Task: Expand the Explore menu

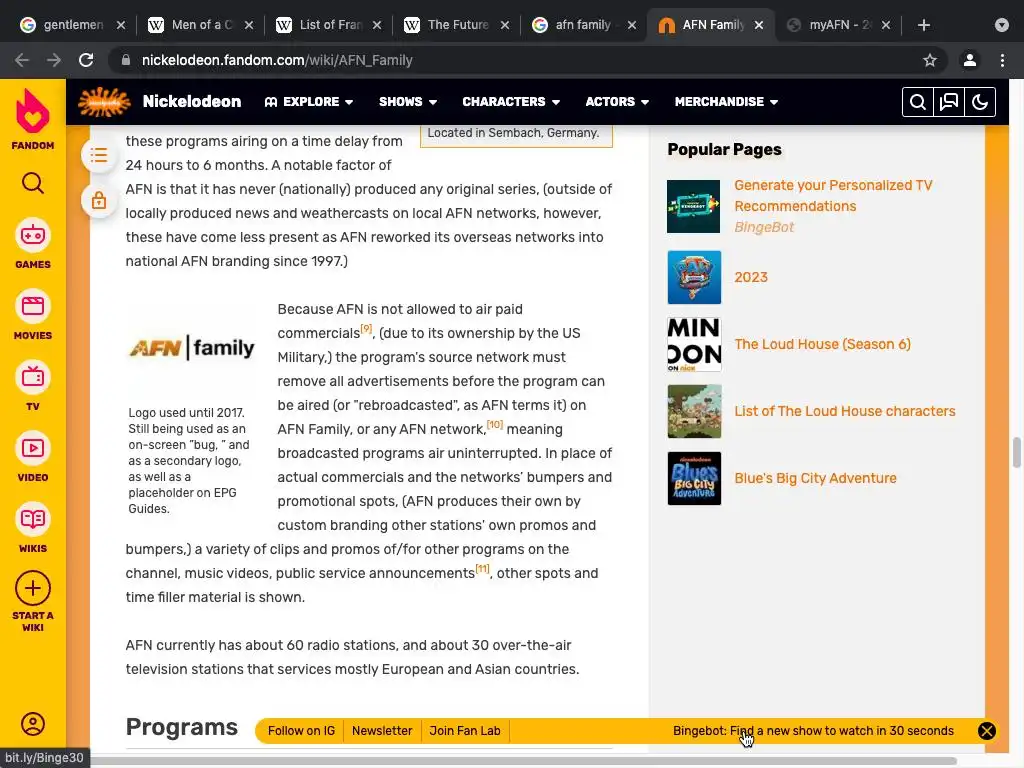Action: 309,102
